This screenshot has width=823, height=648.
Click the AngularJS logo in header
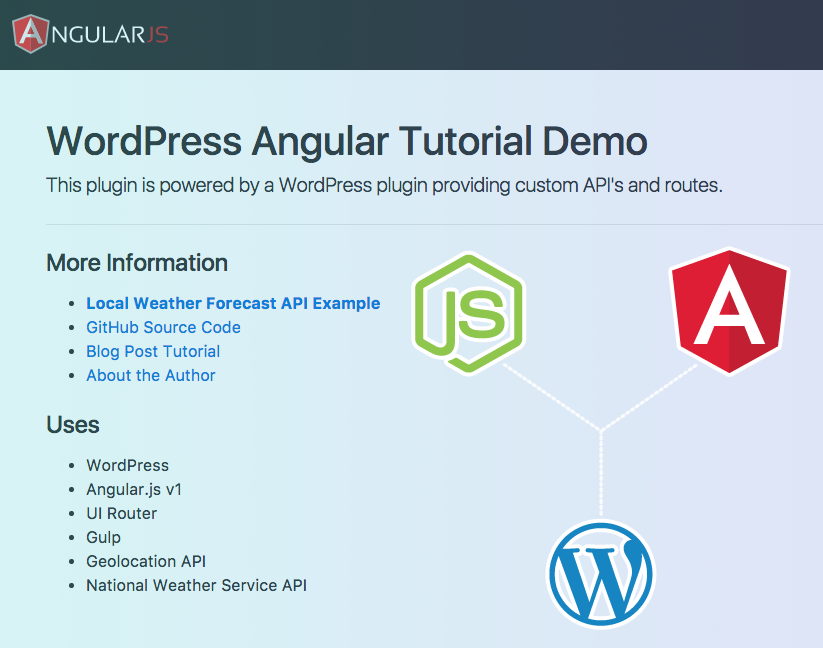90,34
